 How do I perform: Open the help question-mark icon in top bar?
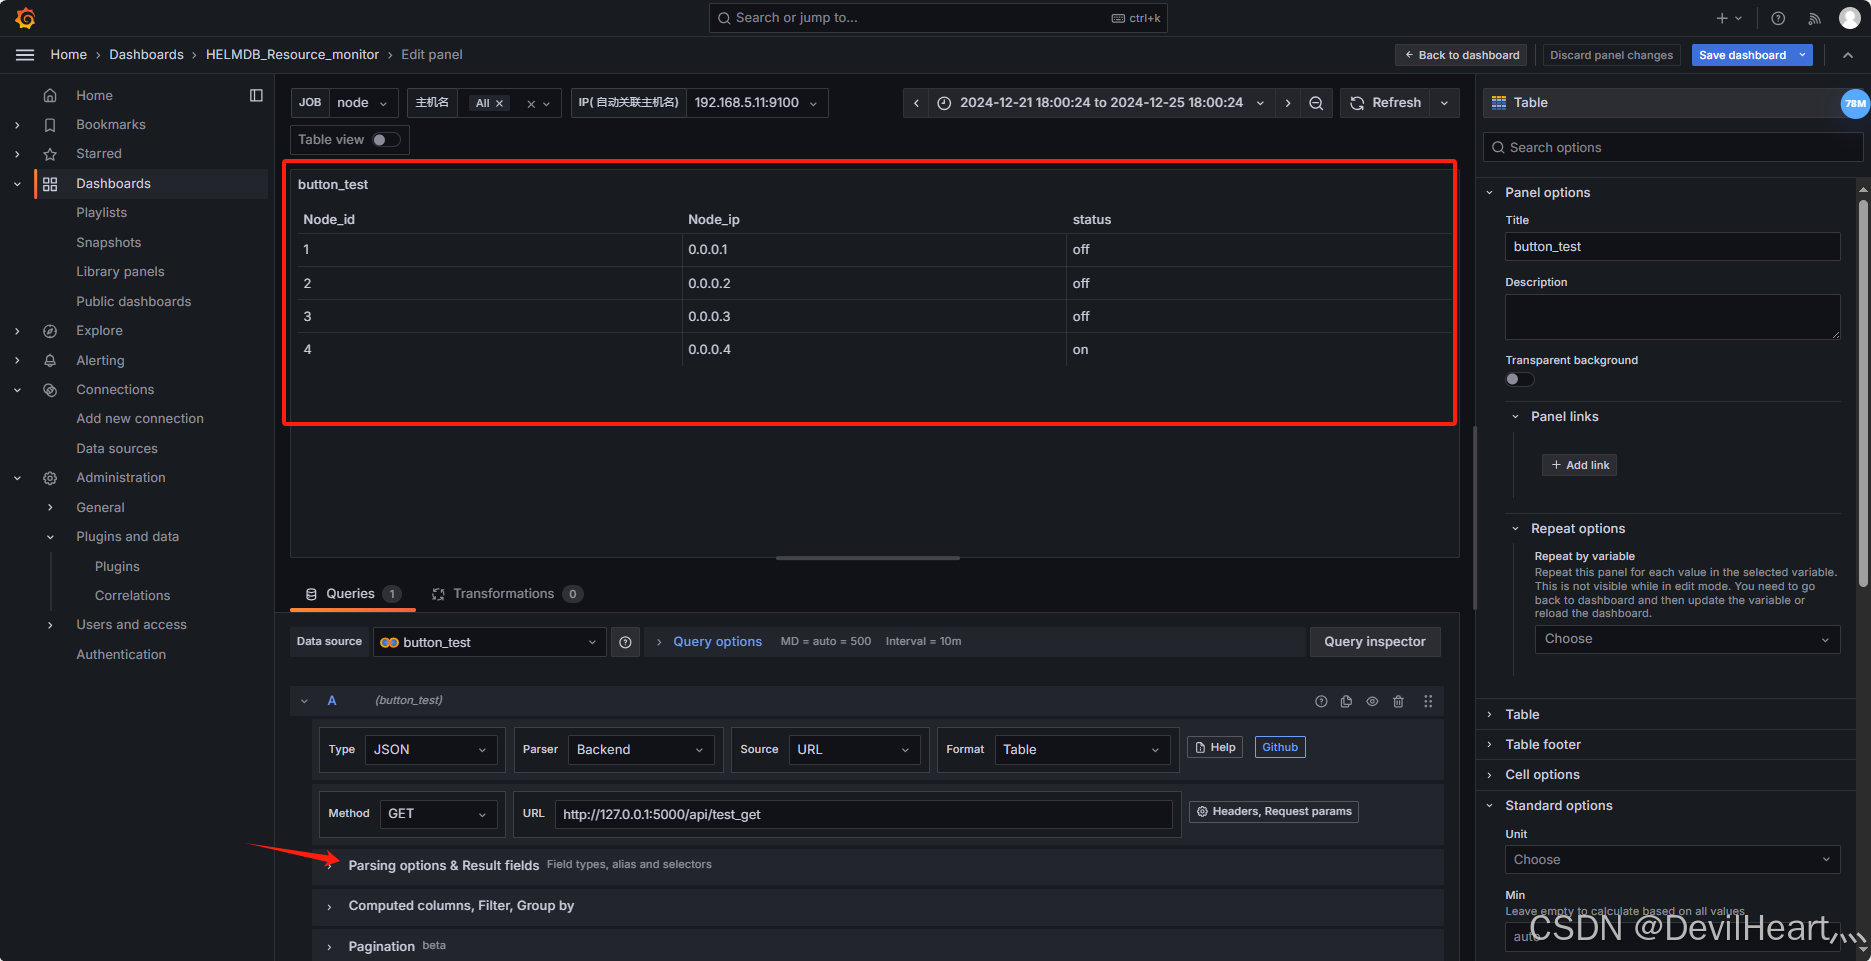pos(1778,18)
